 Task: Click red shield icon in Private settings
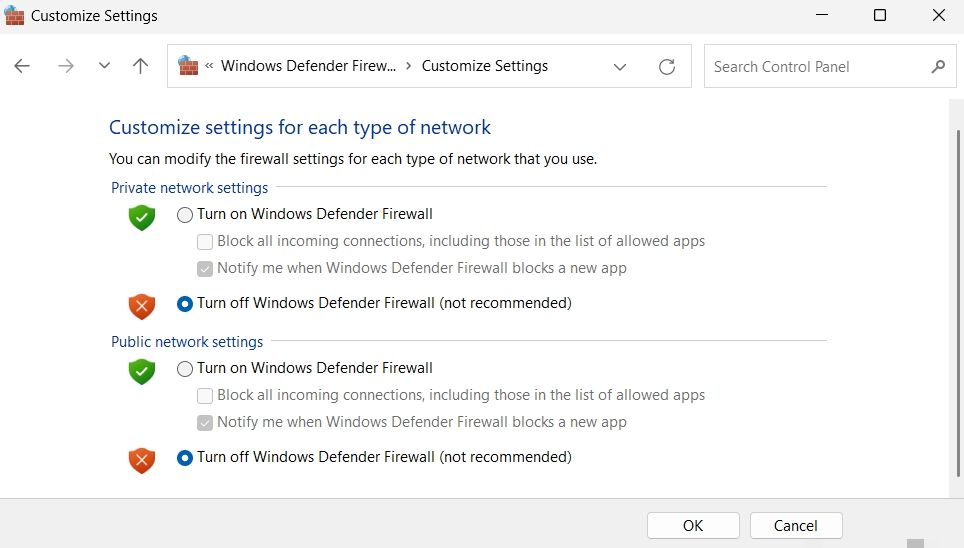[141, 306]
